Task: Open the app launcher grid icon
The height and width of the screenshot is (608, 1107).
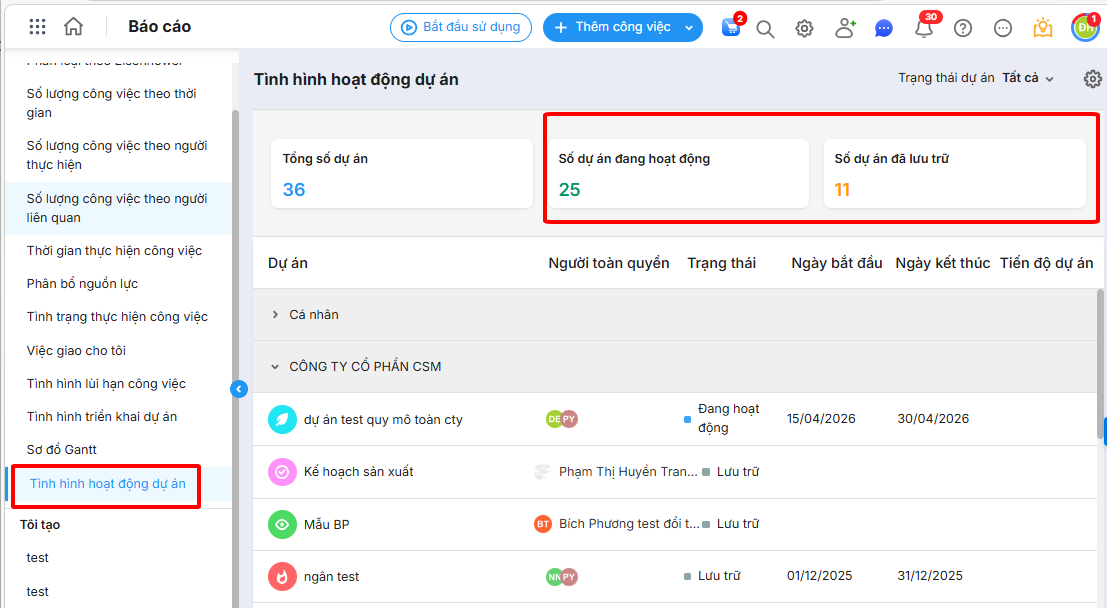Action: pos(37,27)
